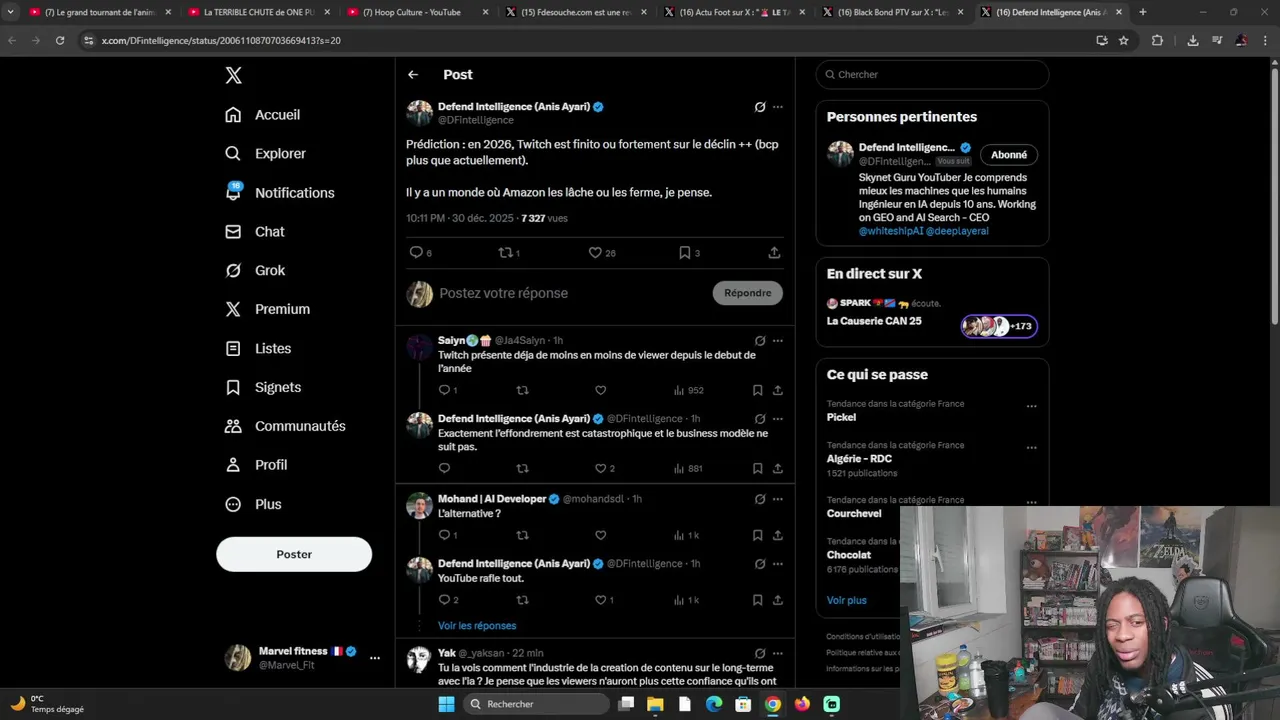Click Grok icon on main post
Viewport: 1280px width, 720px height.
pyautogui.click(x=760, y=107)
